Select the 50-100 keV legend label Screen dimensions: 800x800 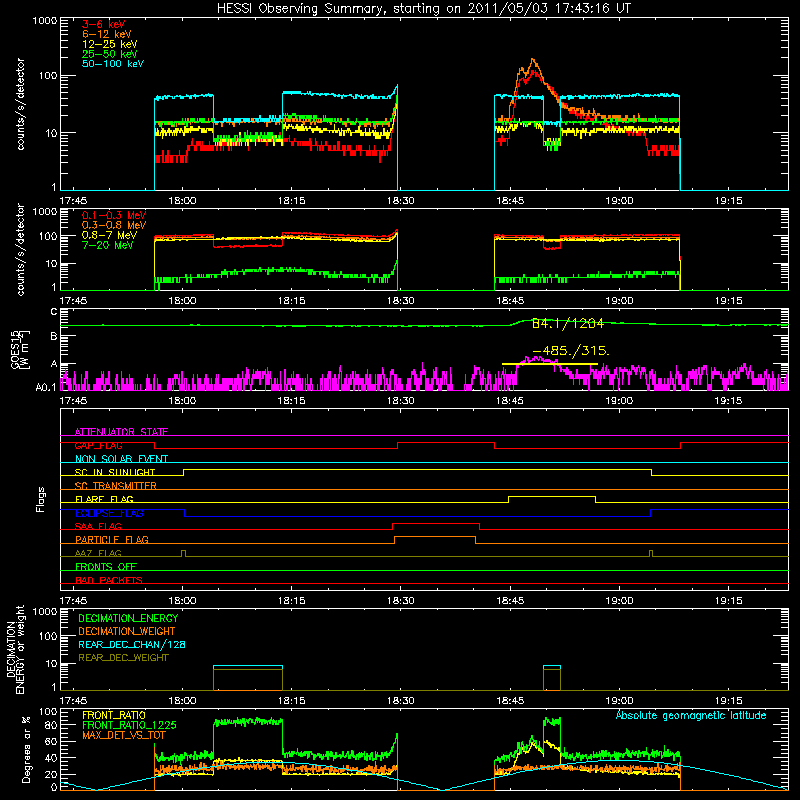(x=112, y=64)
